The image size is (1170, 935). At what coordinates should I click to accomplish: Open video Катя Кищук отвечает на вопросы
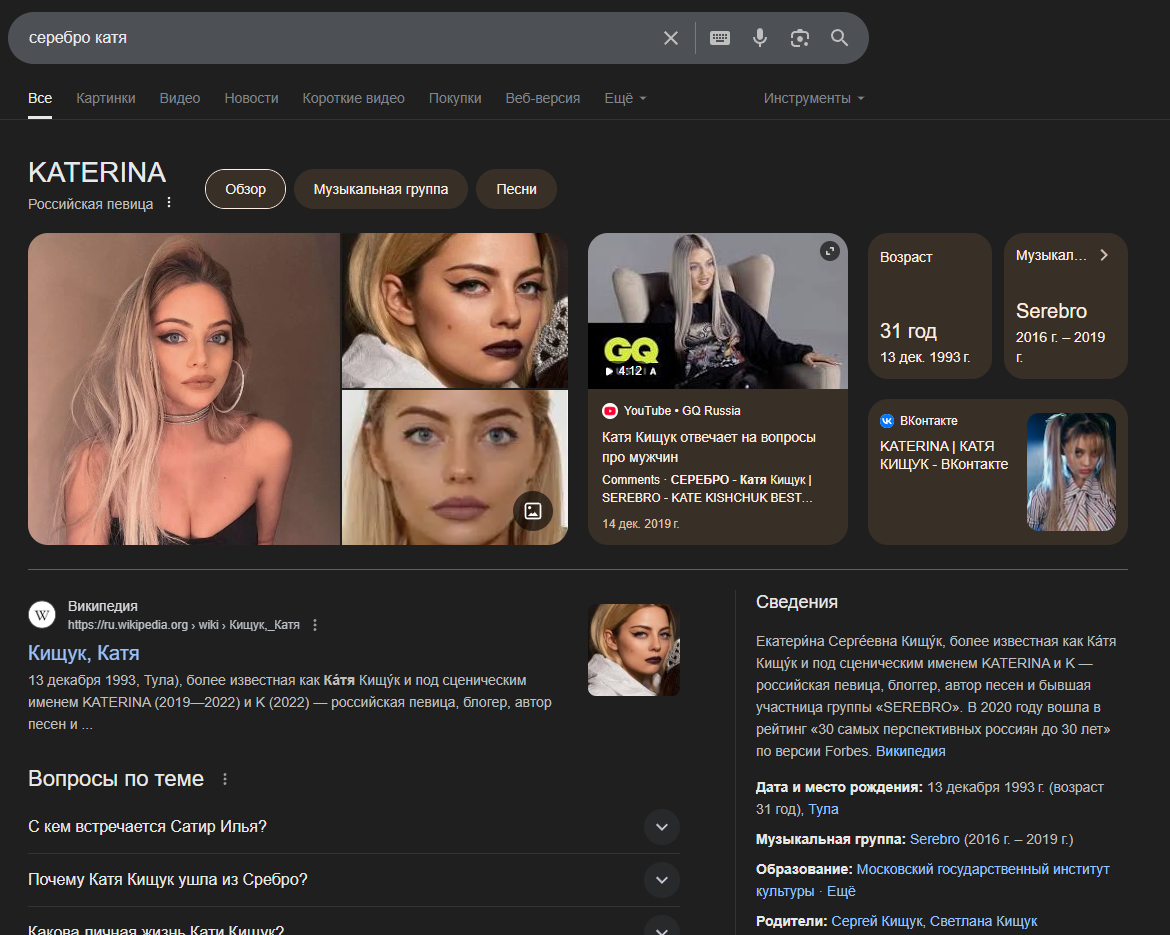pyautogui.click(x=709, y=447)
